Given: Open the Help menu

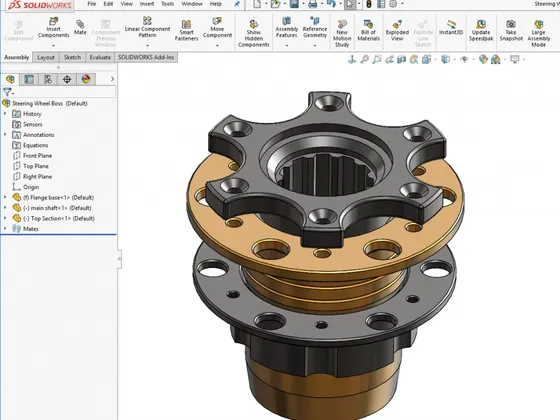Looking at the screenshot, I should pos(215,4).
